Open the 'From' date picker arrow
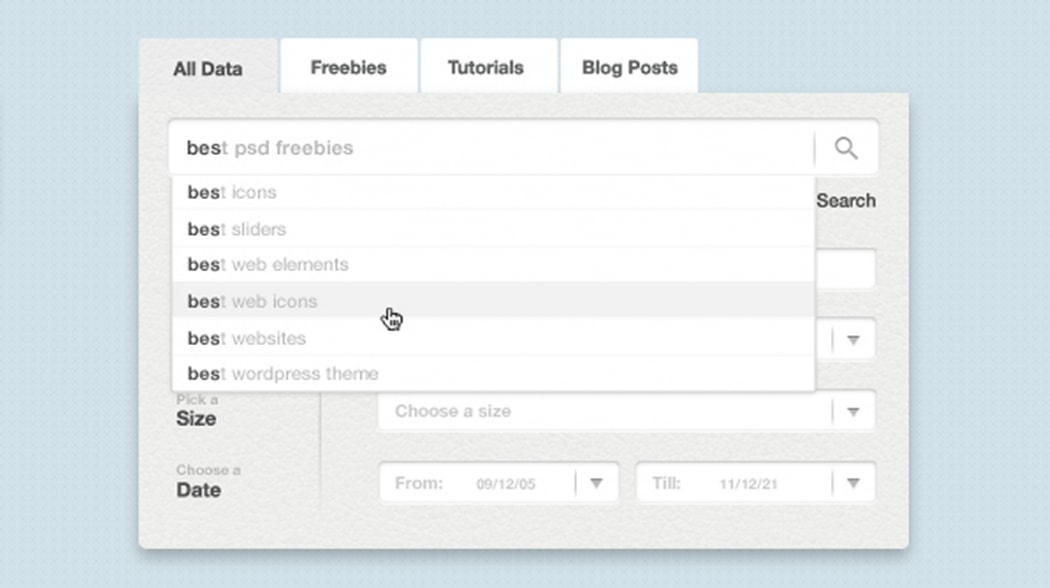The height and width of the screenshot is (588, 1050). coord(596,483)
